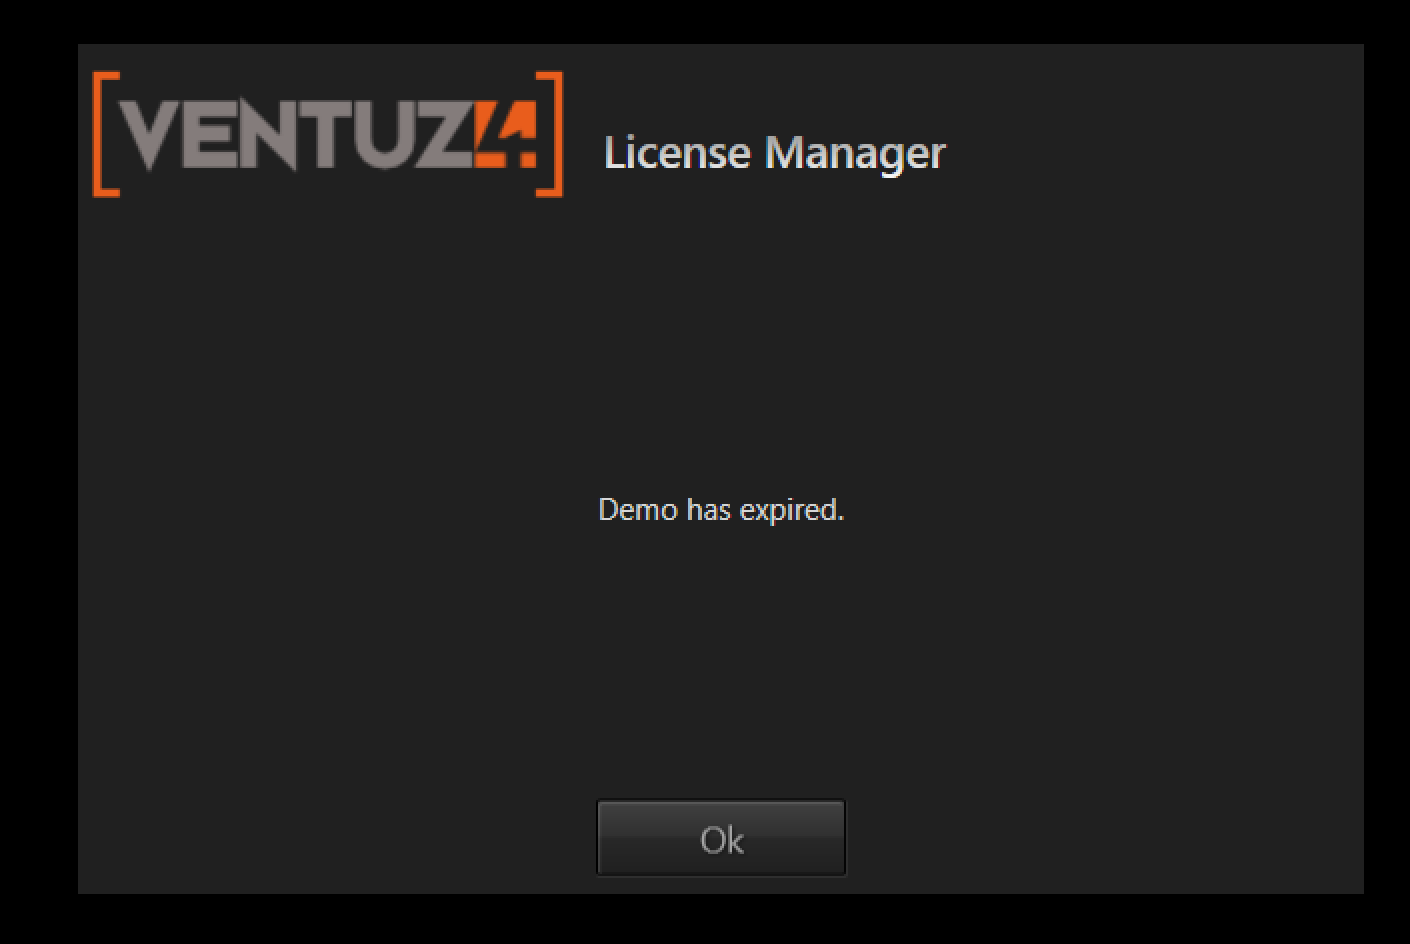Click the Ok button
This screenshot has width=1410, height=944.
click(x=721, y=838)
